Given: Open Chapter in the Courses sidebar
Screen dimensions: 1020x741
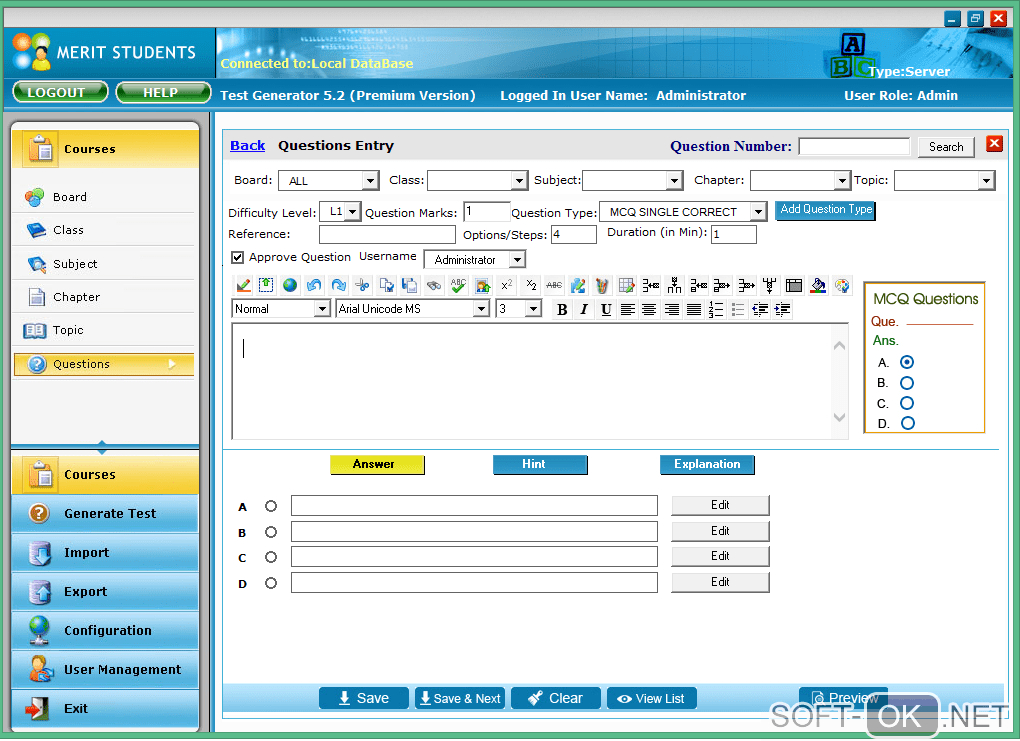Looking at the screenshot, I should click(104, 297).
